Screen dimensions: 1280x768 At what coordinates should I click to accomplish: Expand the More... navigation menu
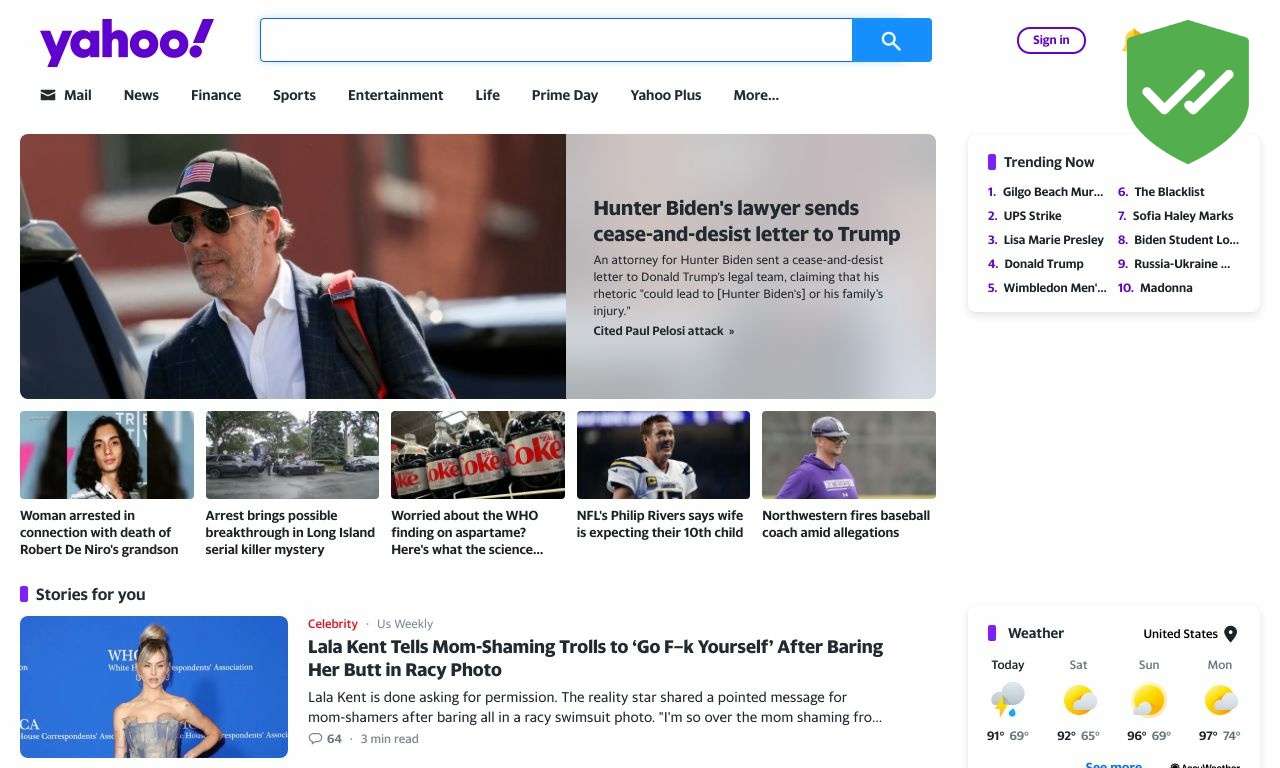[756, 95]
